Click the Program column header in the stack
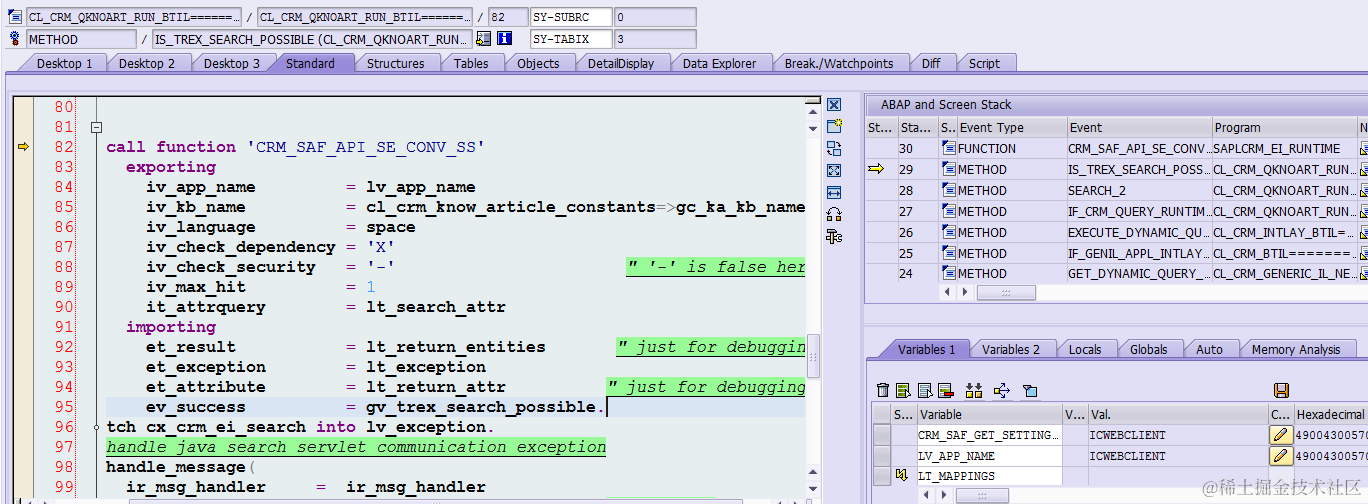Screen dimensions: 1368x504 coord(1283,128)
